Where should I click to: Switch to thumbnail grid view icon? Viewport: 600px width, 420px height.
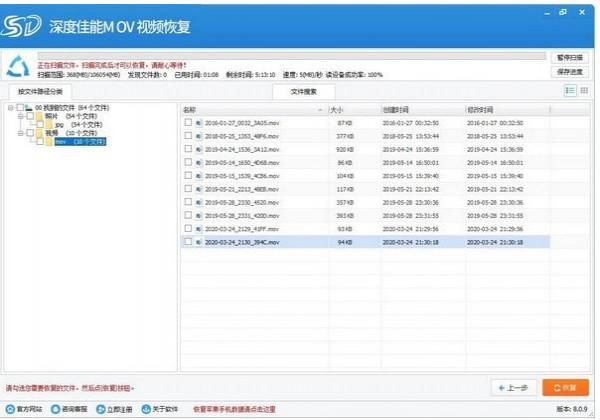point(584,90)
